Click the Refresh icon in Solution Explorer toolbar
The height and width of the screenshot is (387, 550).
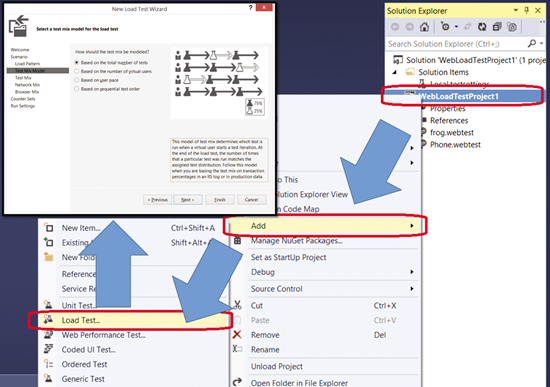coord(482,27)
